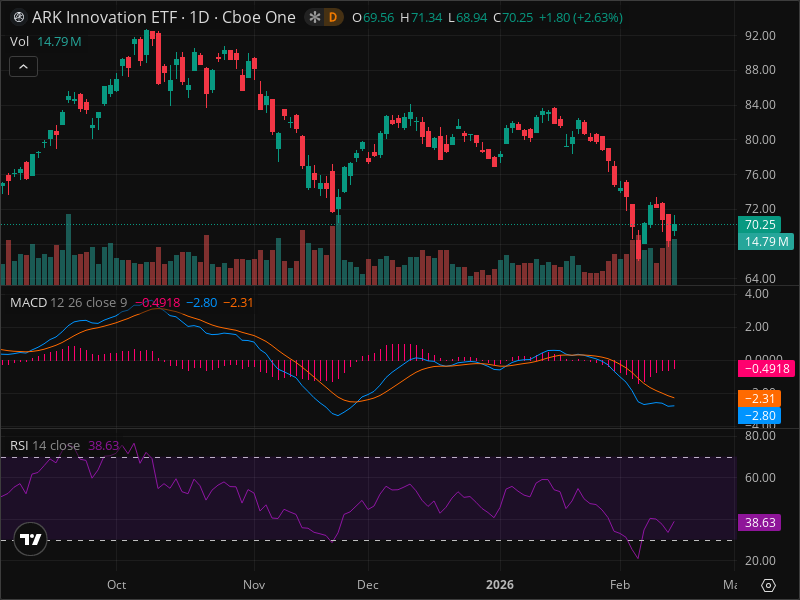Collapse the indicator legend with the chevron button
This screenshot has width=800, height=600.
point(23,66)
